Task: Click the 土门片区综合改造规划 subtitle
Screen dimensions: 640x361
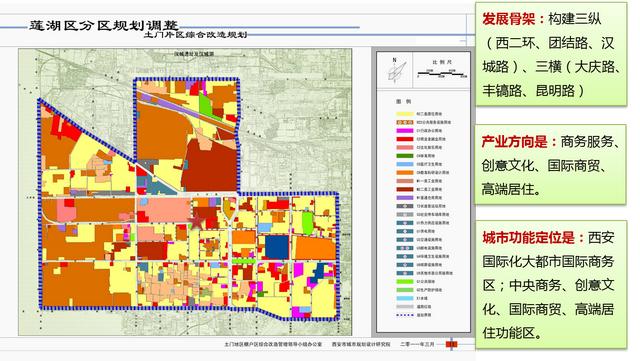Action: tap(196, 35)
